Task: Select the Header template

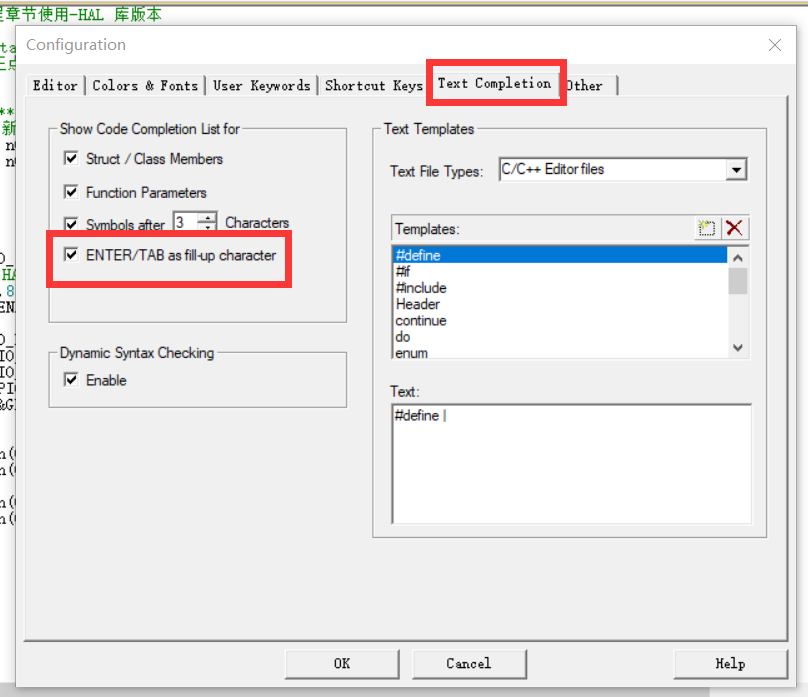Action: click(x=560, y=304)
